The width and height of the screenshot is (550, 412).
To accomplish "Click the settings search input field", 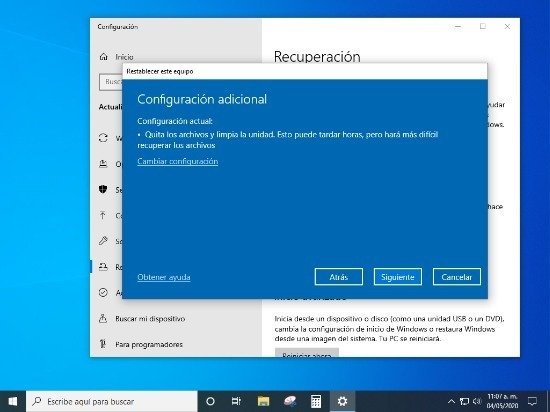I will [111, 82].
